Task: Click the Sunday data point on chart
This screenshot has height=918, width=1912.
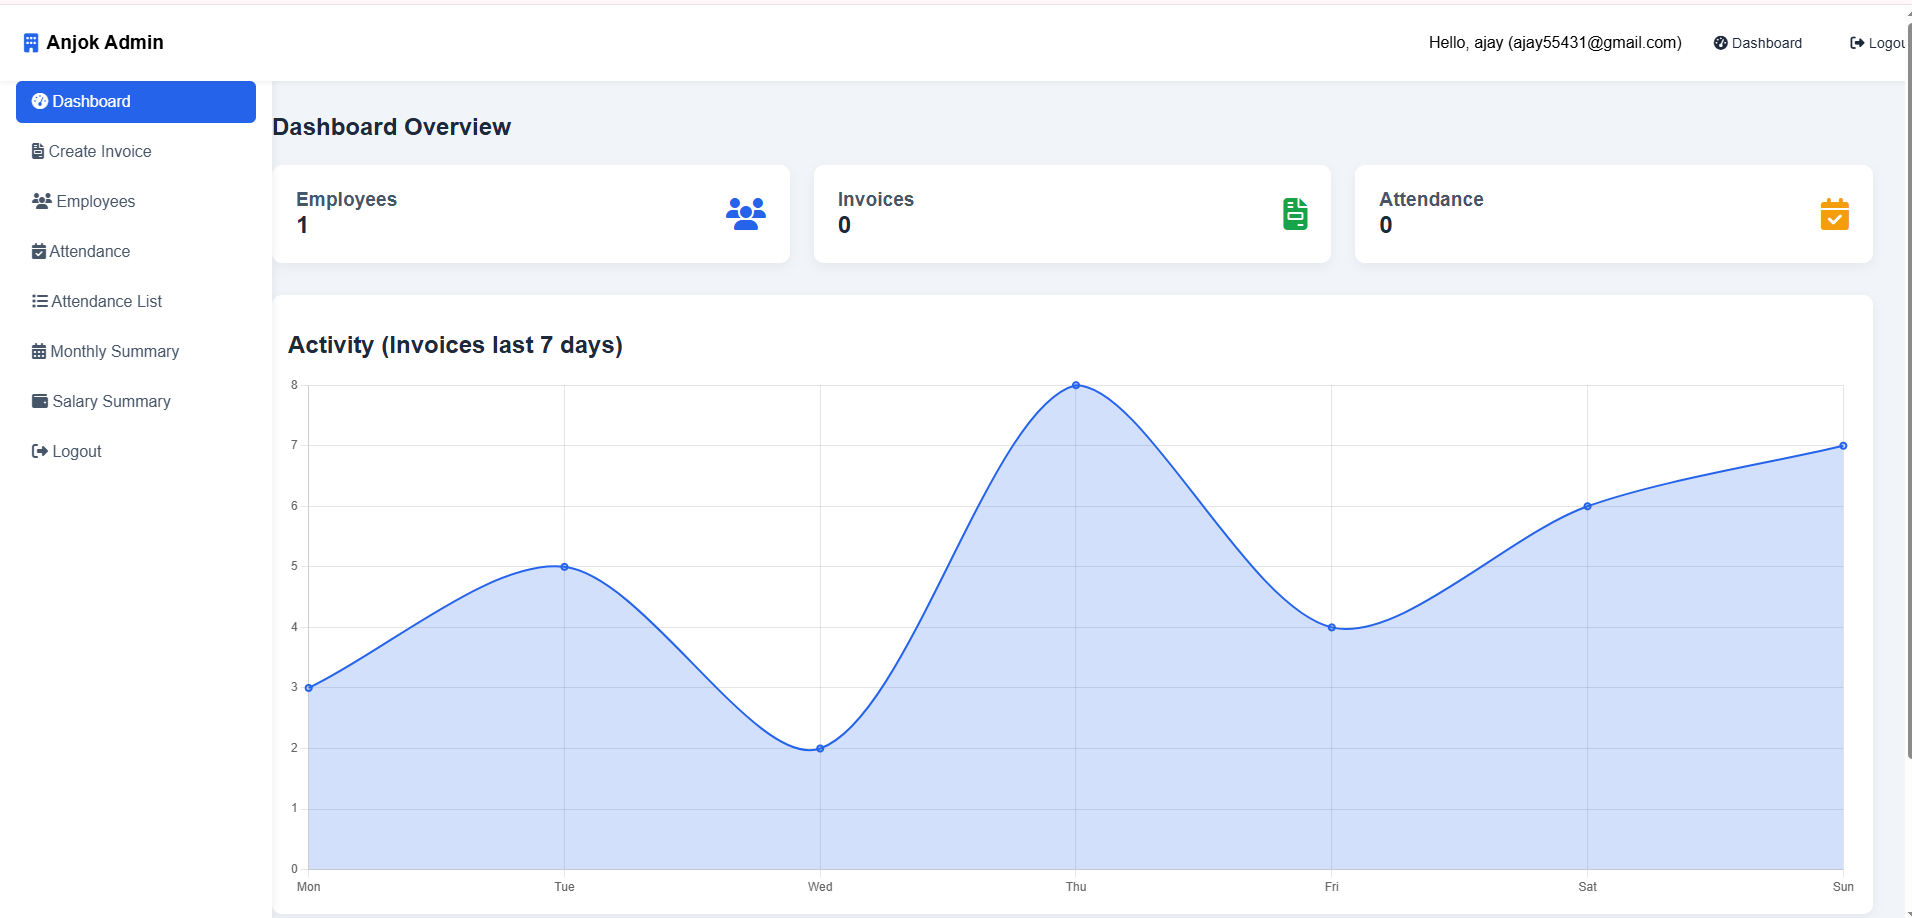Action: (x=1843, y=446)
